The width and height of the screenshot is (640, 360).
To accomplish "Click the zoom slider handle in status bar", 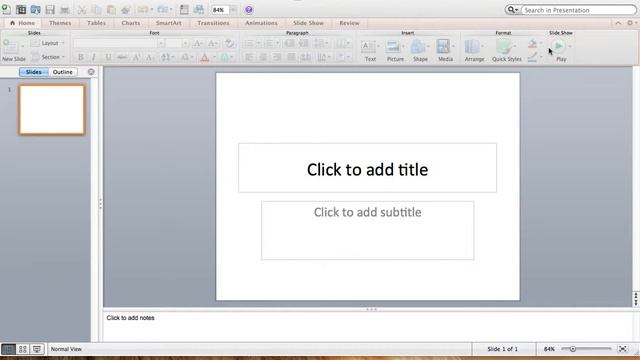I will (573, 349).
